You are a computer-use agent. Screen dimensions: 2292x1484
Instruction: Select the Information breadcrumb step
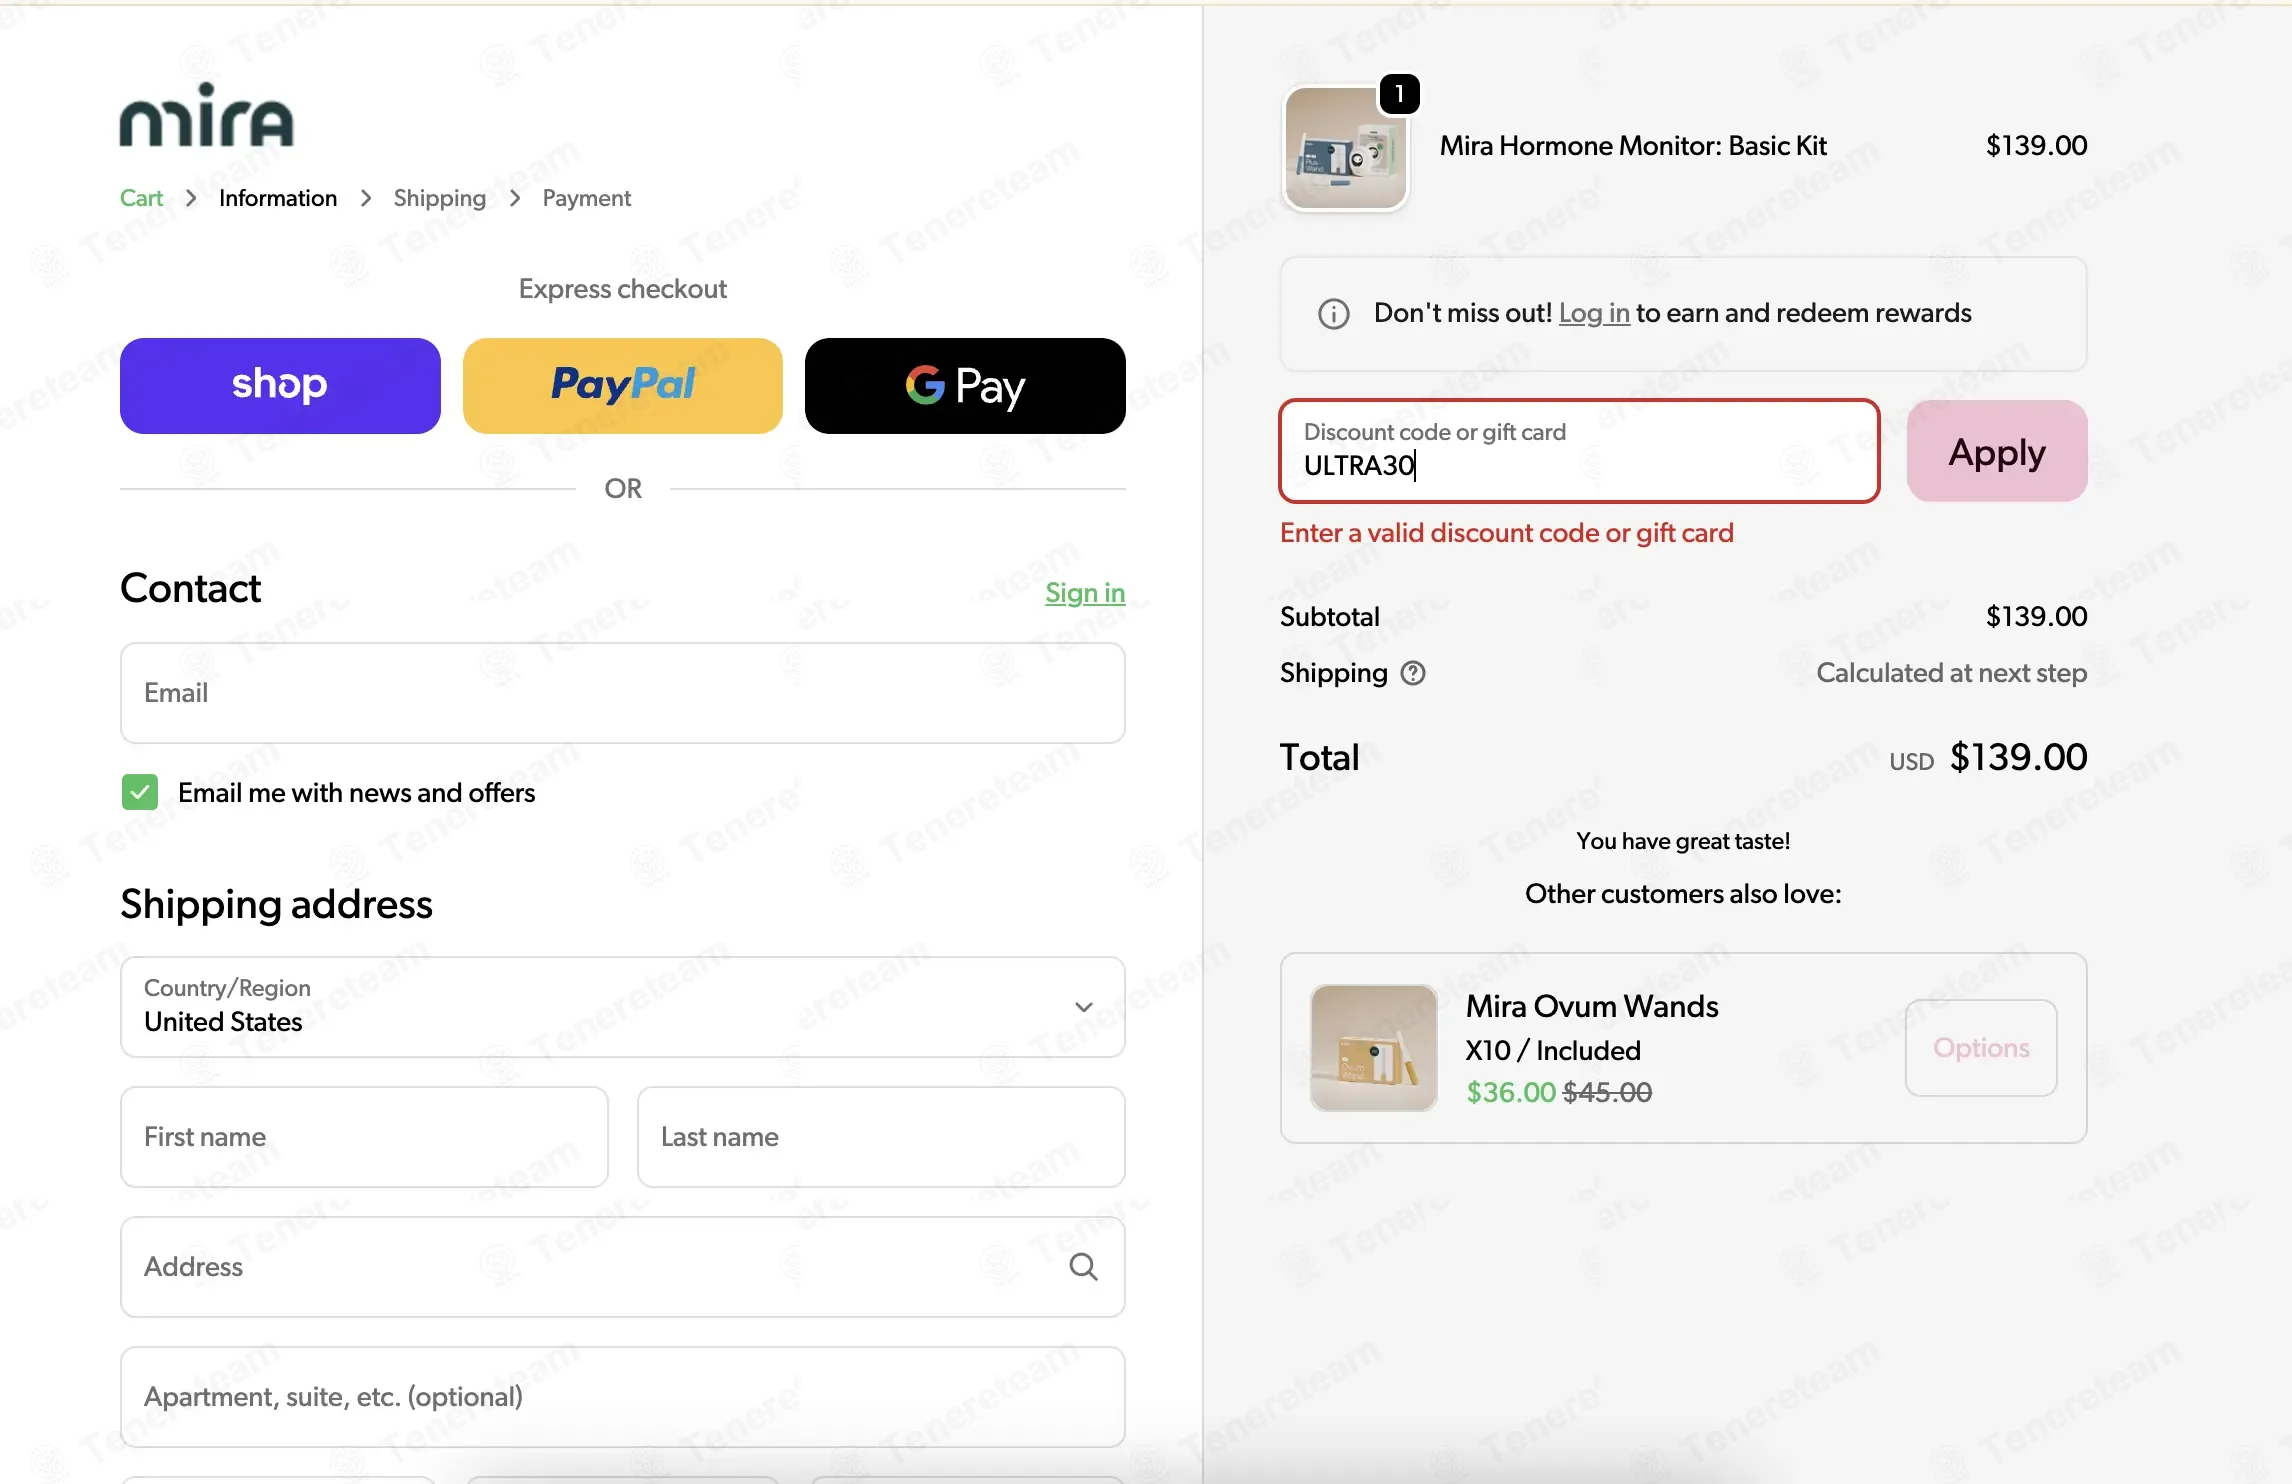278,198
